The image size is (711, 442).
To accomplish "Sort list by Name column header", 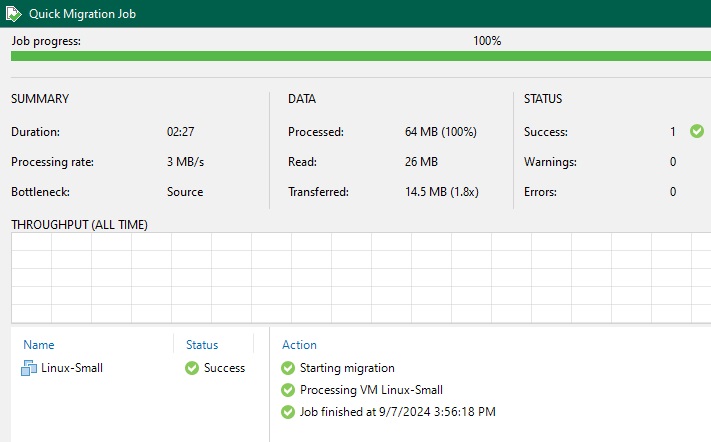I will [38, 345].
